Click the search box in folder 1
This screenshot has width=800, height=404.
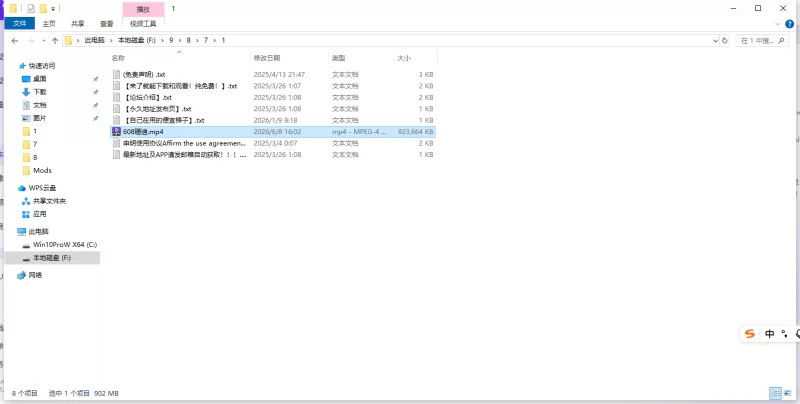762,41
